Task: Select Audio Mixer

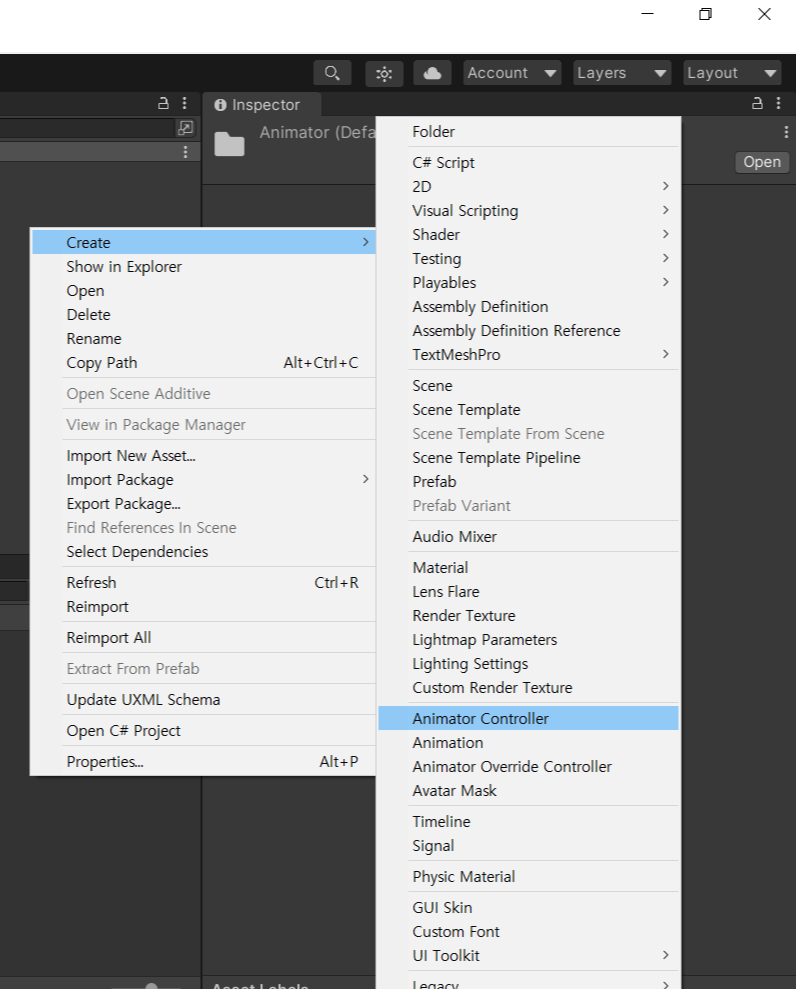Action: coord(529,537)
